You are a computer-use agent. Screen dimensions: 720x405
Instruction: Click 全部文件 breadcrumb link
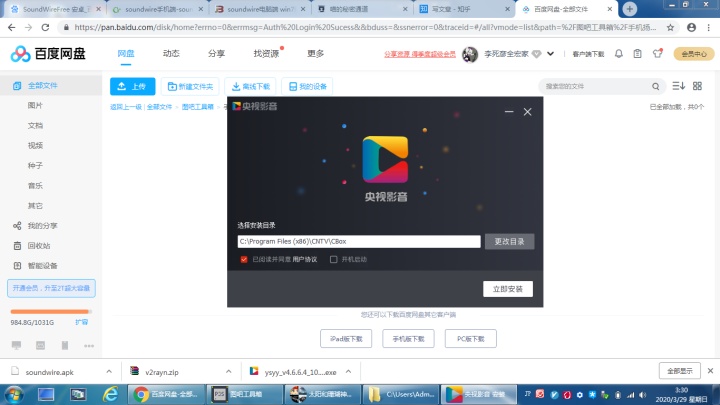pos(159,107)
